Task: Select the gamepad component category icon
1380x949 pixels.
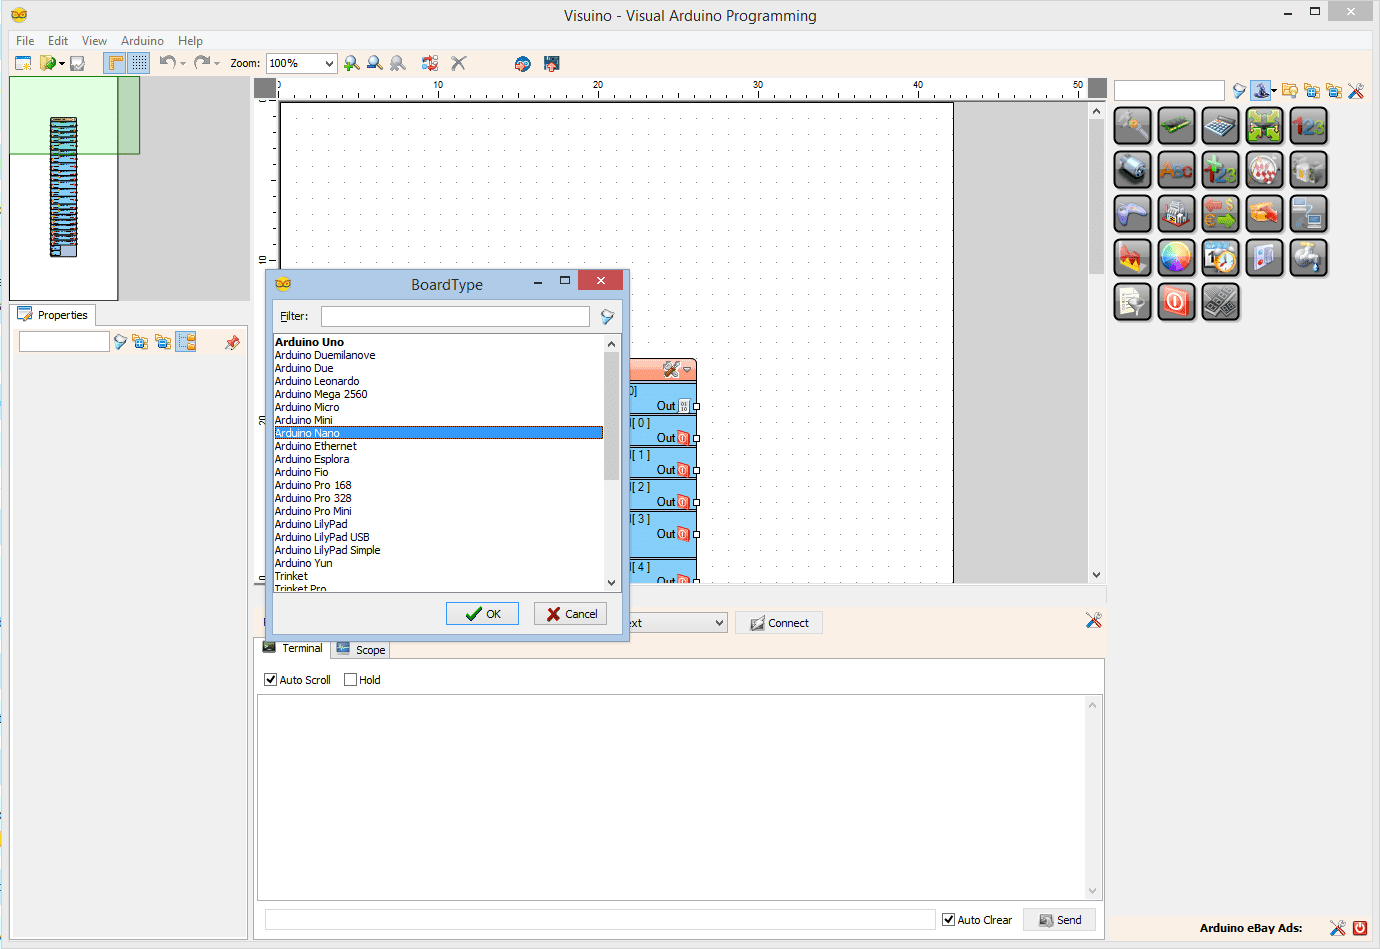Action: [1132, 214]
